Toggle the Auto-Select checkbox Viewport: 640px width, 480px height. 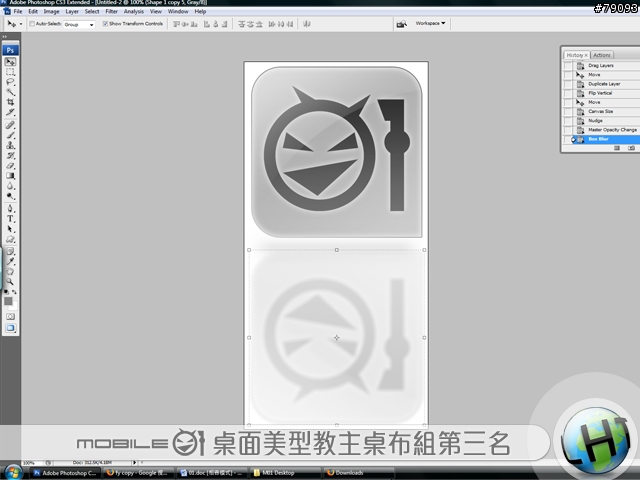(31, 24)
